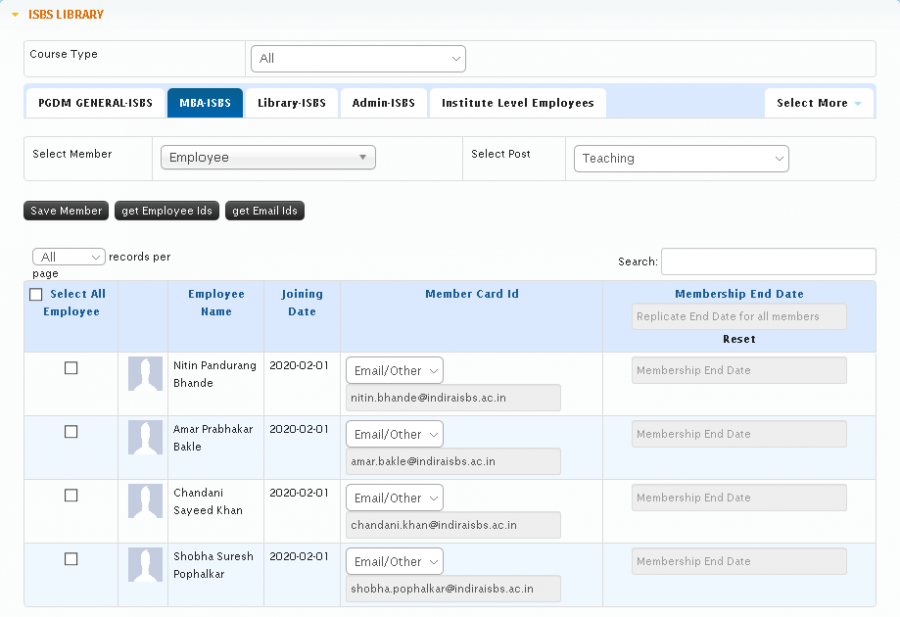The width and height of the screenshot is (900, 617).
Task: Tick the Select All Employee checkbox
Action: pyautogui.click(x=36, y=294)
